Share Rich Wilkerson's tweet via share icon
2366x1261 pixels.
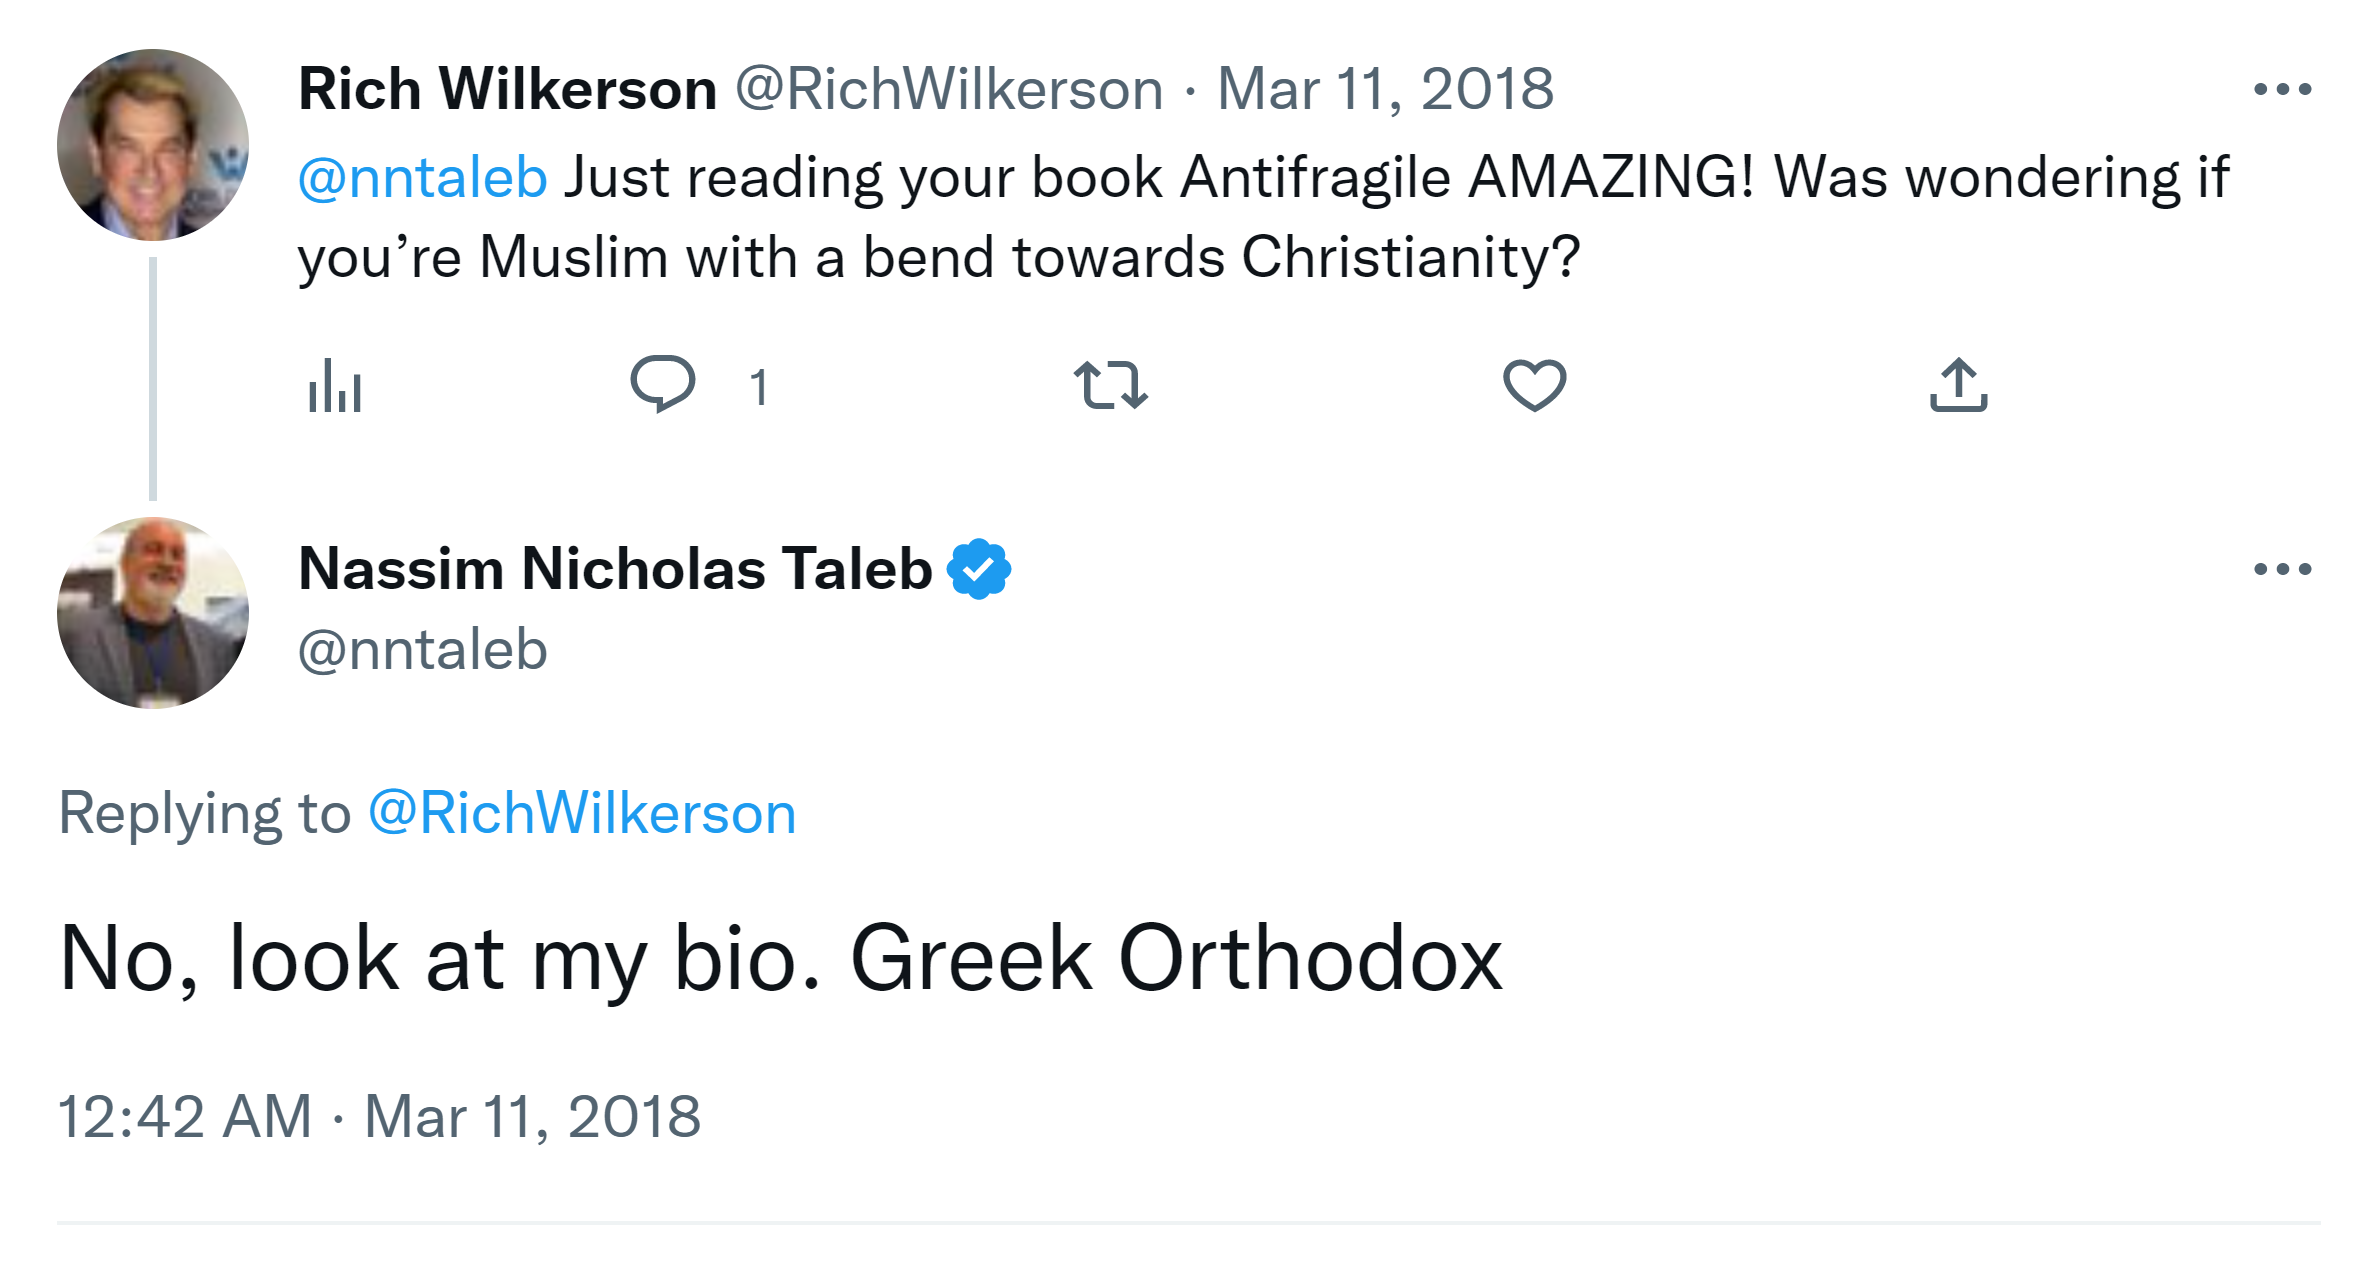pos(1958,386)
